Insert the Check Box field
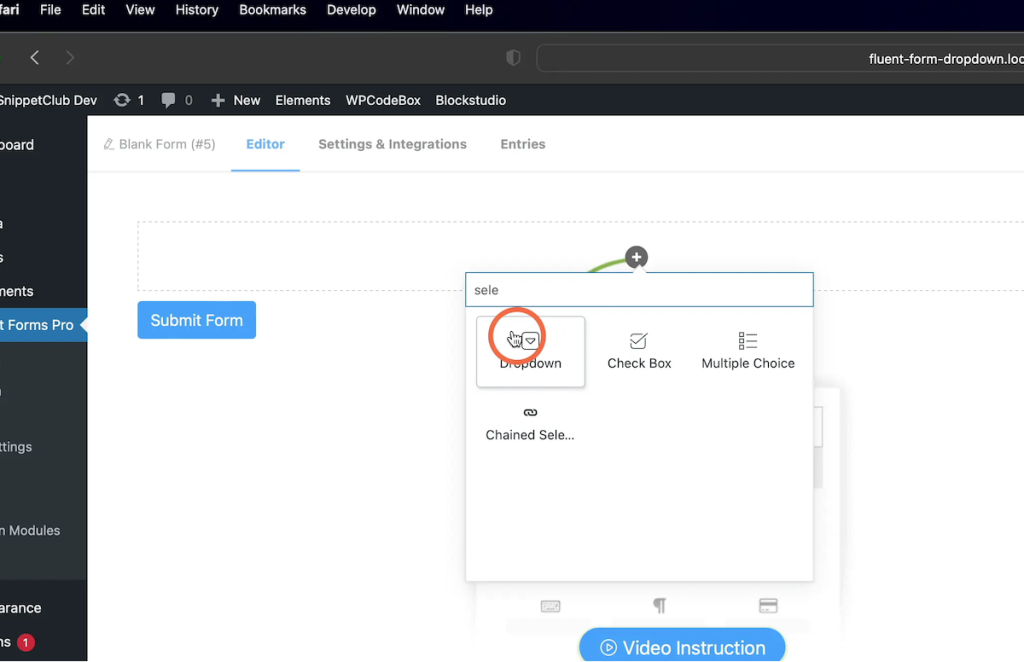 (x=639, y=352)
